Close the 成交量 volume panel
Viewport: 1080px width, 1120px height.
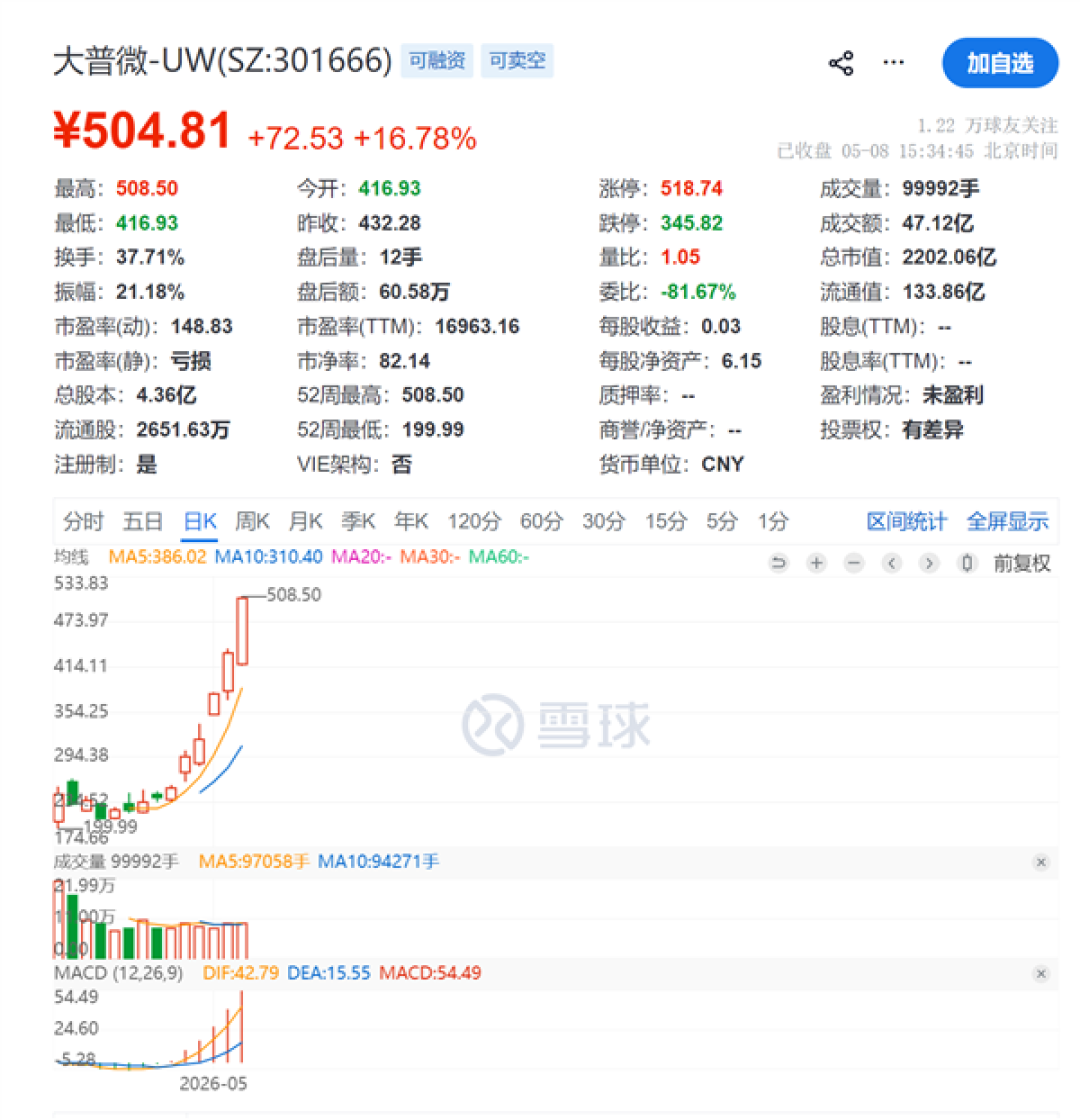pos(1041,862)
